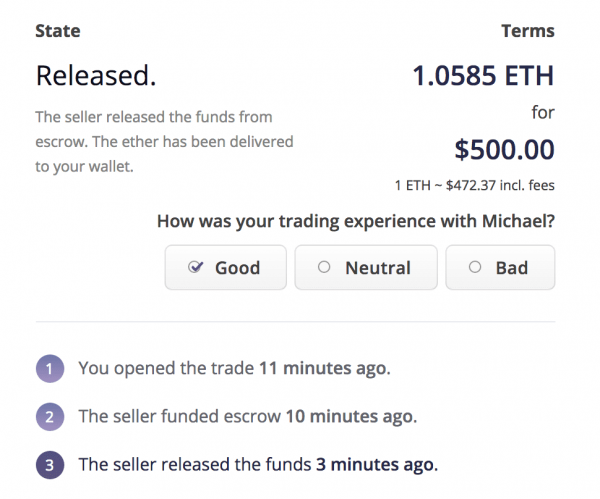Click the step 2 number badge

point(50,416)
